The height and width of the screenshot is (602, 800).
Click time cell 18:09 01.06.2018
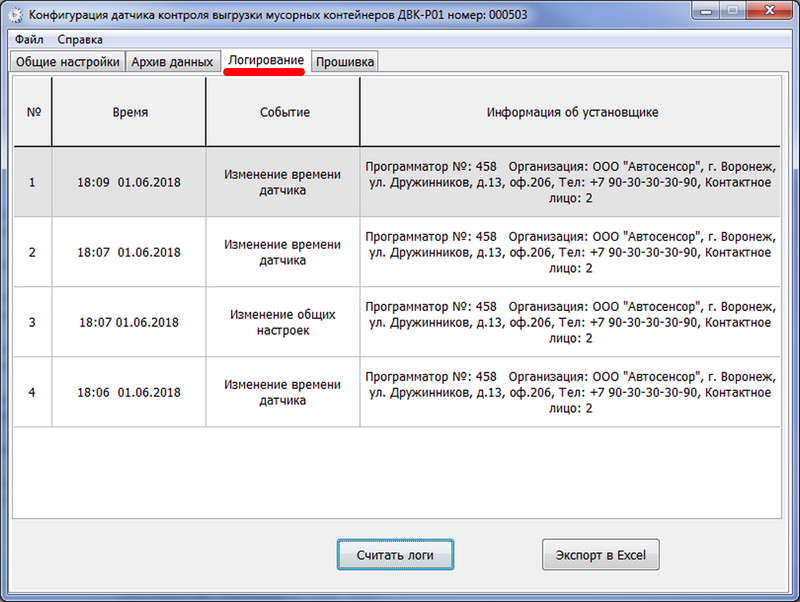tap(129, 182)
